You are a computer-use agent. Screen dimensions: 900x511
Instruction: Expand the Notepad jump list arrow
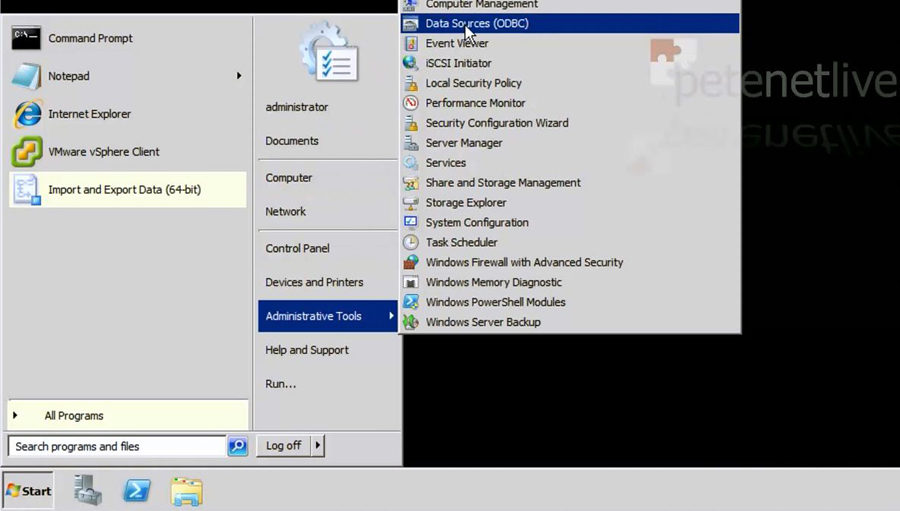point(239,76)
